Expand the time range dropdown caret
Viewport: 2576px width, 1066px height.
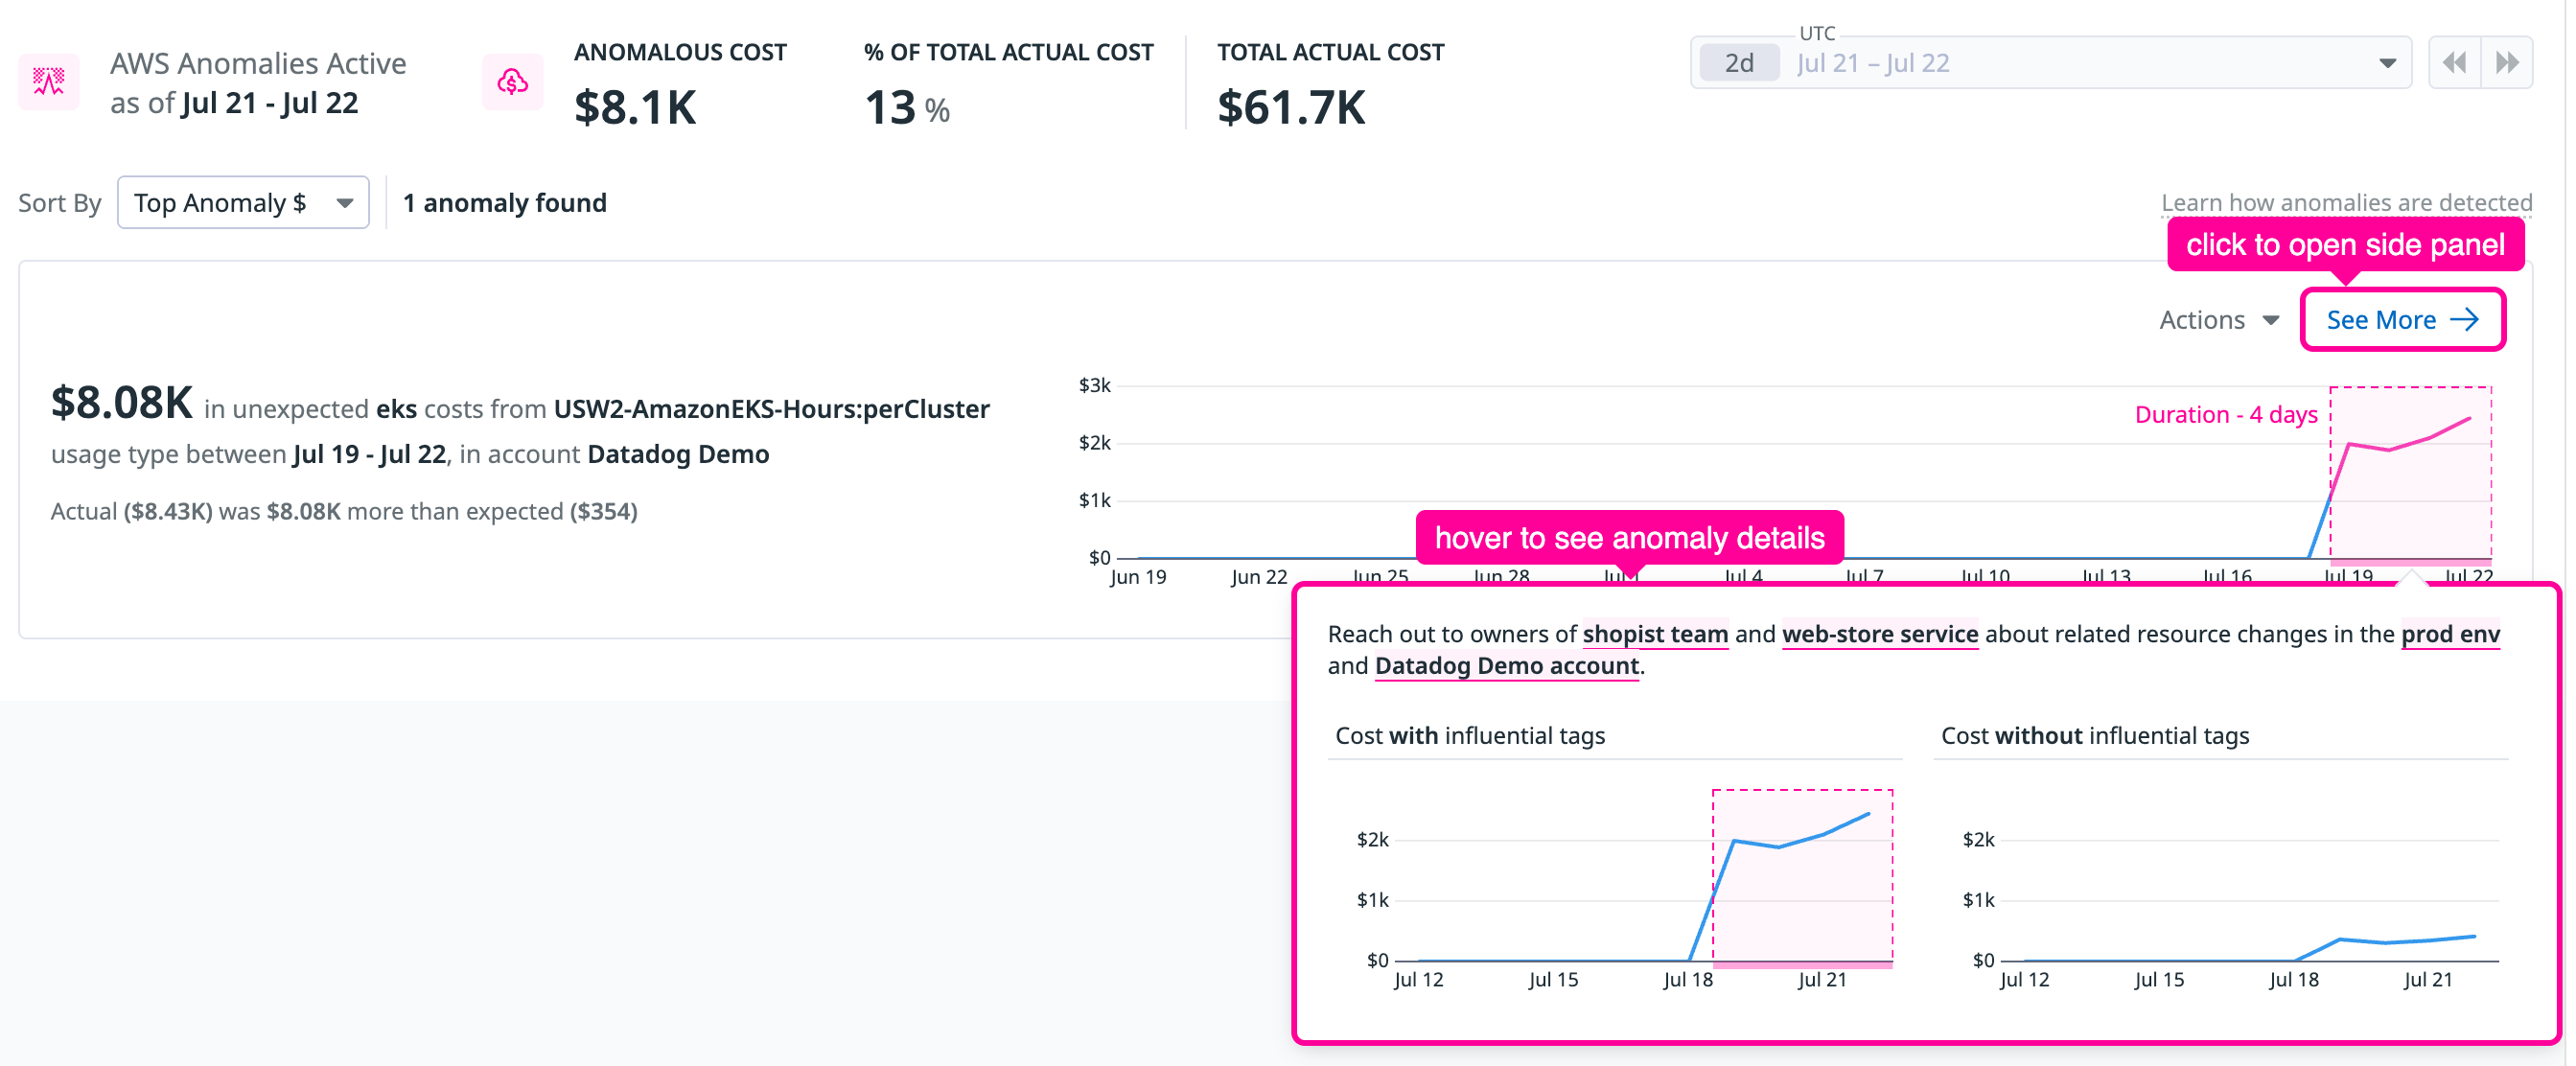click(x=2388, y=63)
